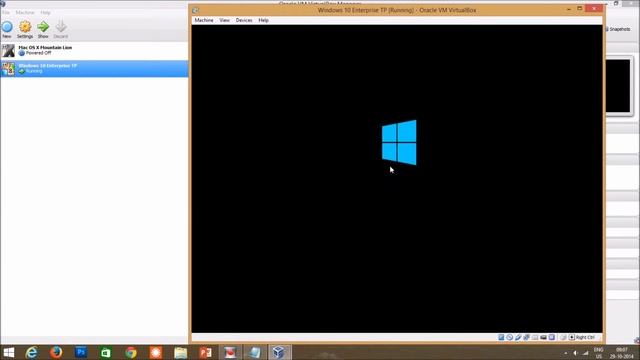Open File Explorer from taskbar
This screenshot has width=640, height=360.
(x=180, y=352)
